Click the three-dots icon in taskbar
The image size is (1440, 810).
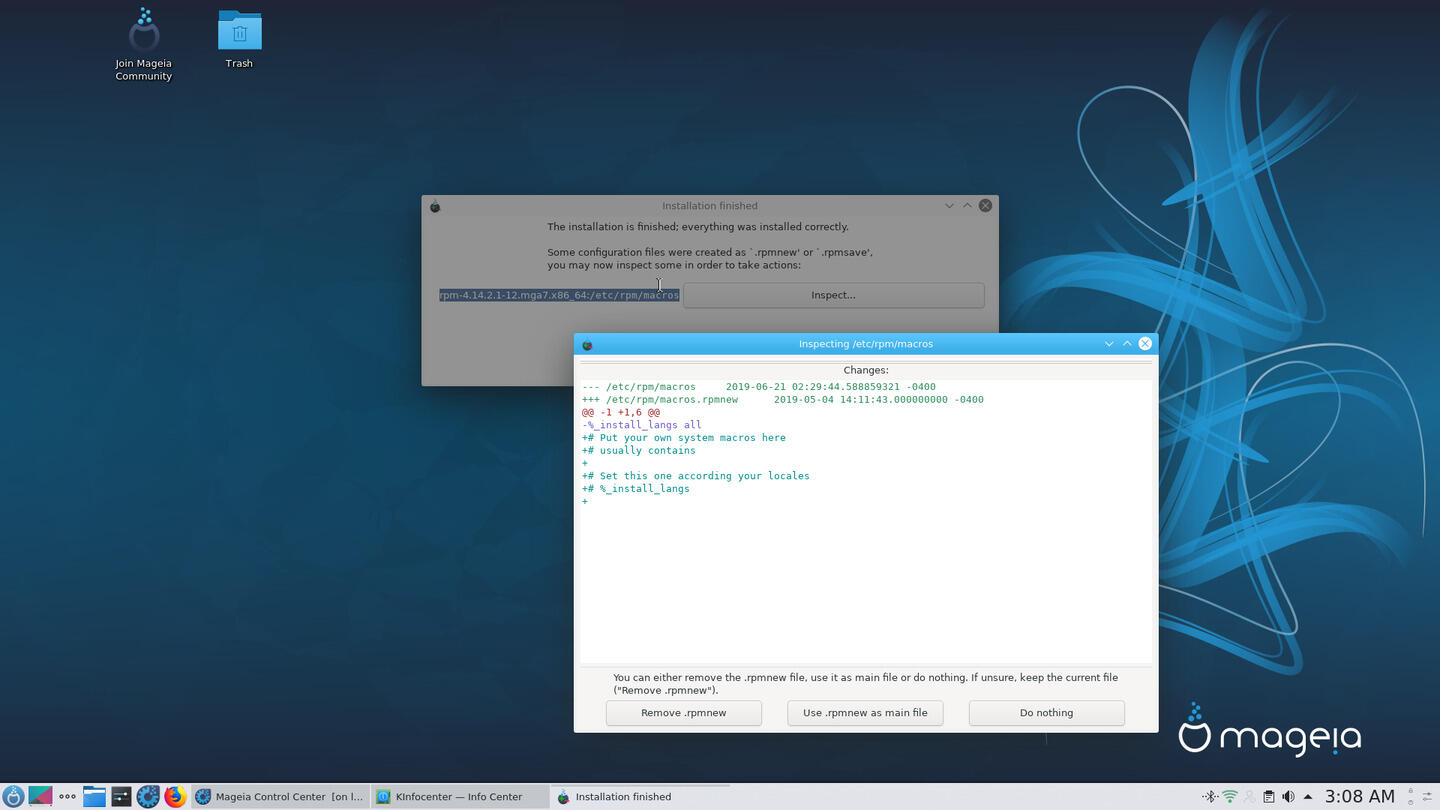[67, 797]
